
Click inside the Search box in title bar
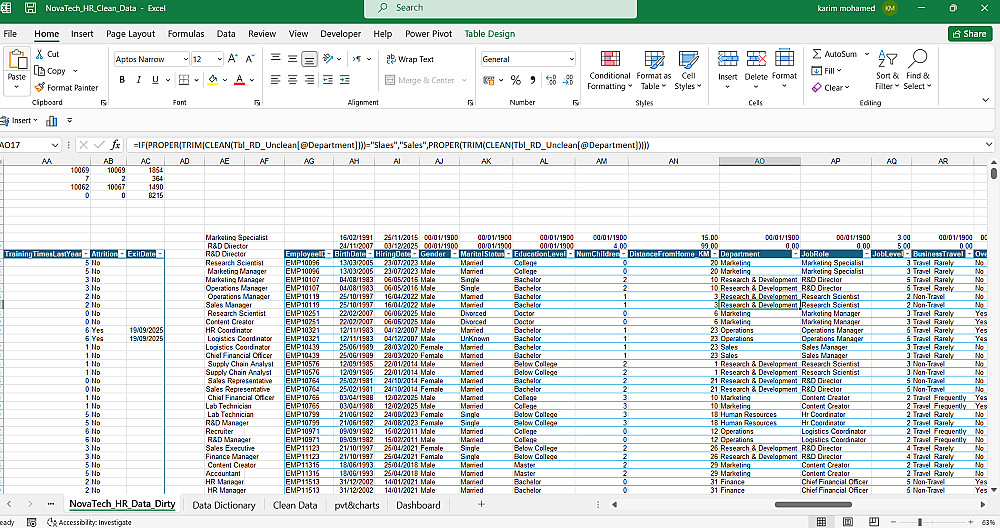(x=500, y=8)
